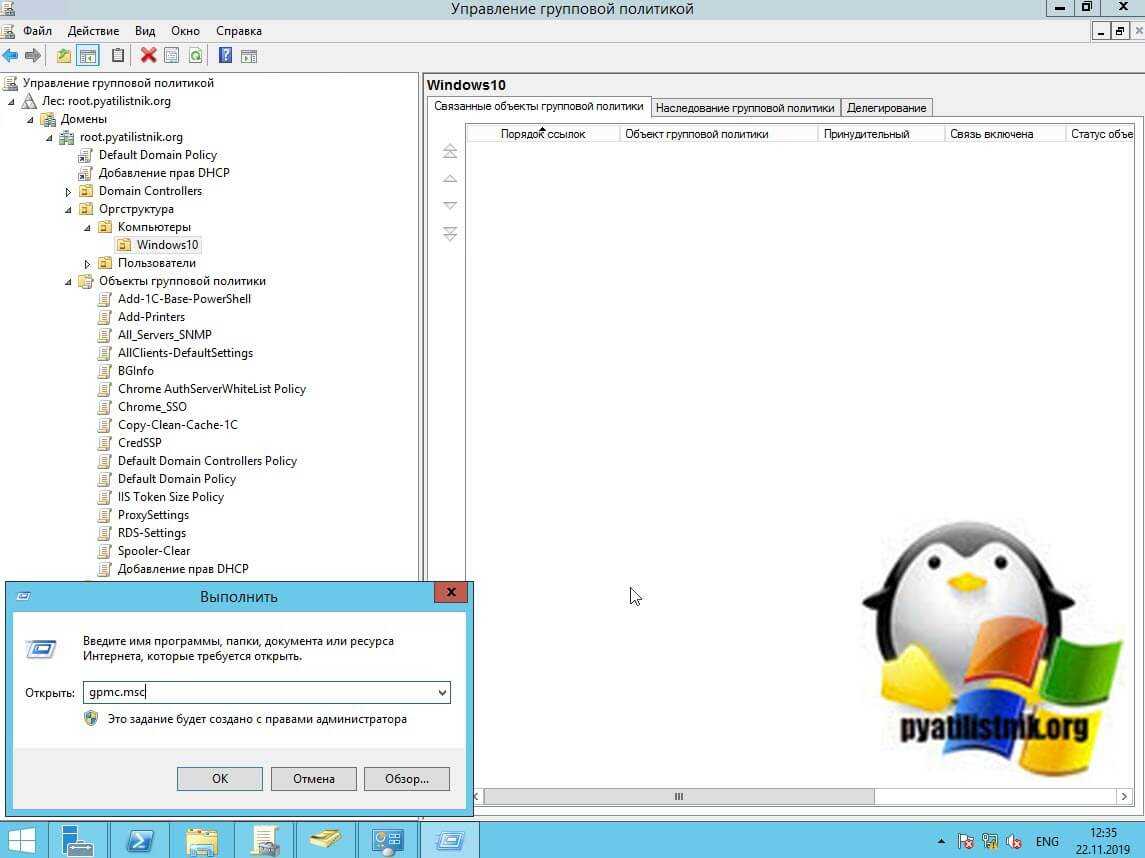Move link to bottom with double-down arrow
The height and width of the screenshot is (858, 1145).
point(450,234)
